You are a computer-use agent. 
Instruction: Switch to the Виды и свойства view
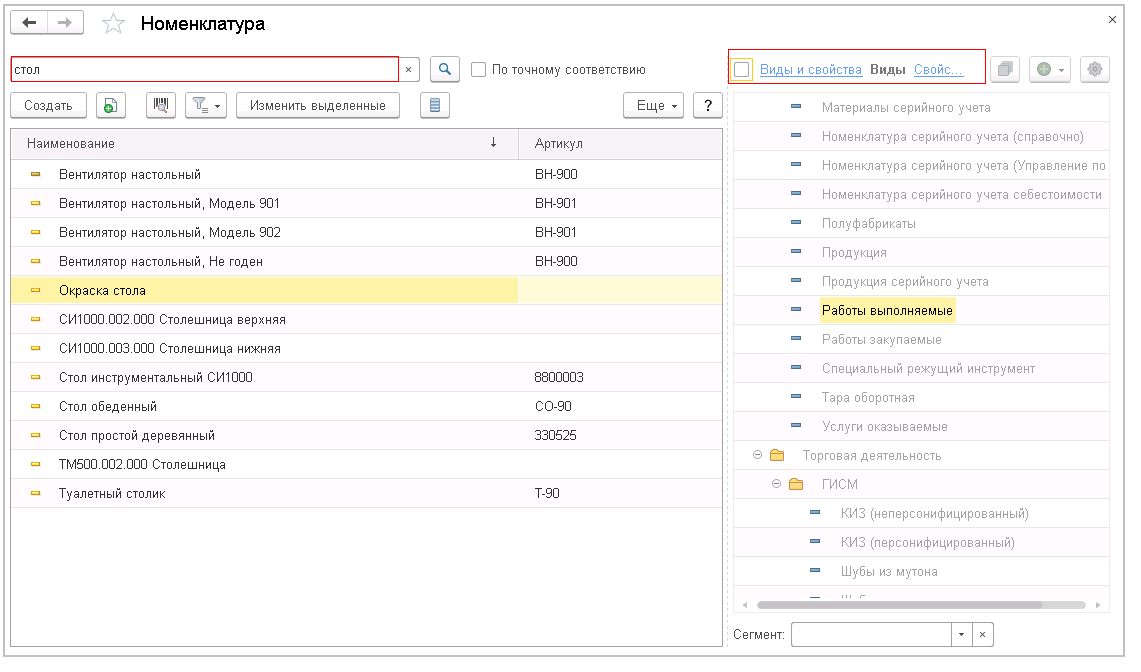click(810, 70)
